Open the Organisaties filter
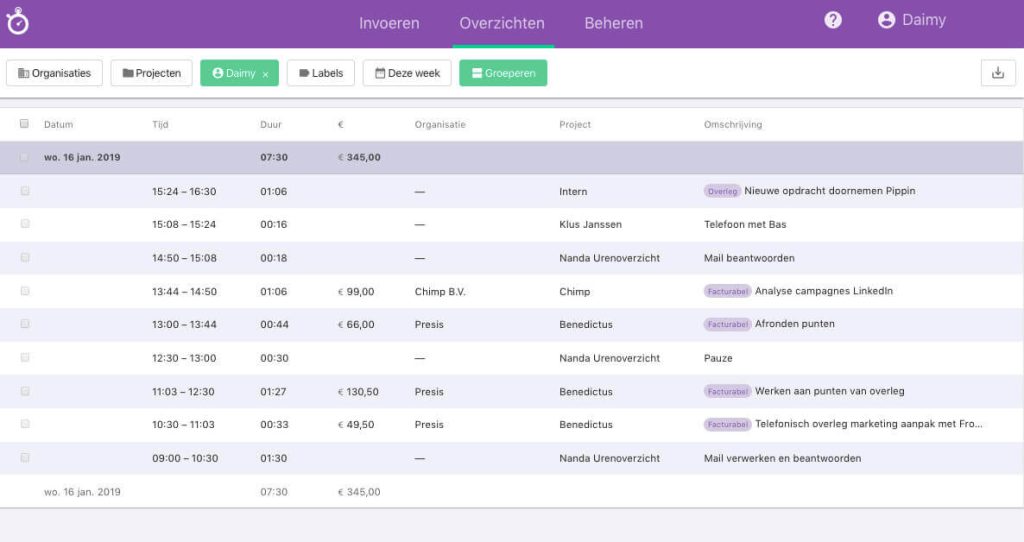This screenshot has width=1024, height=542. tap(54, 73)
